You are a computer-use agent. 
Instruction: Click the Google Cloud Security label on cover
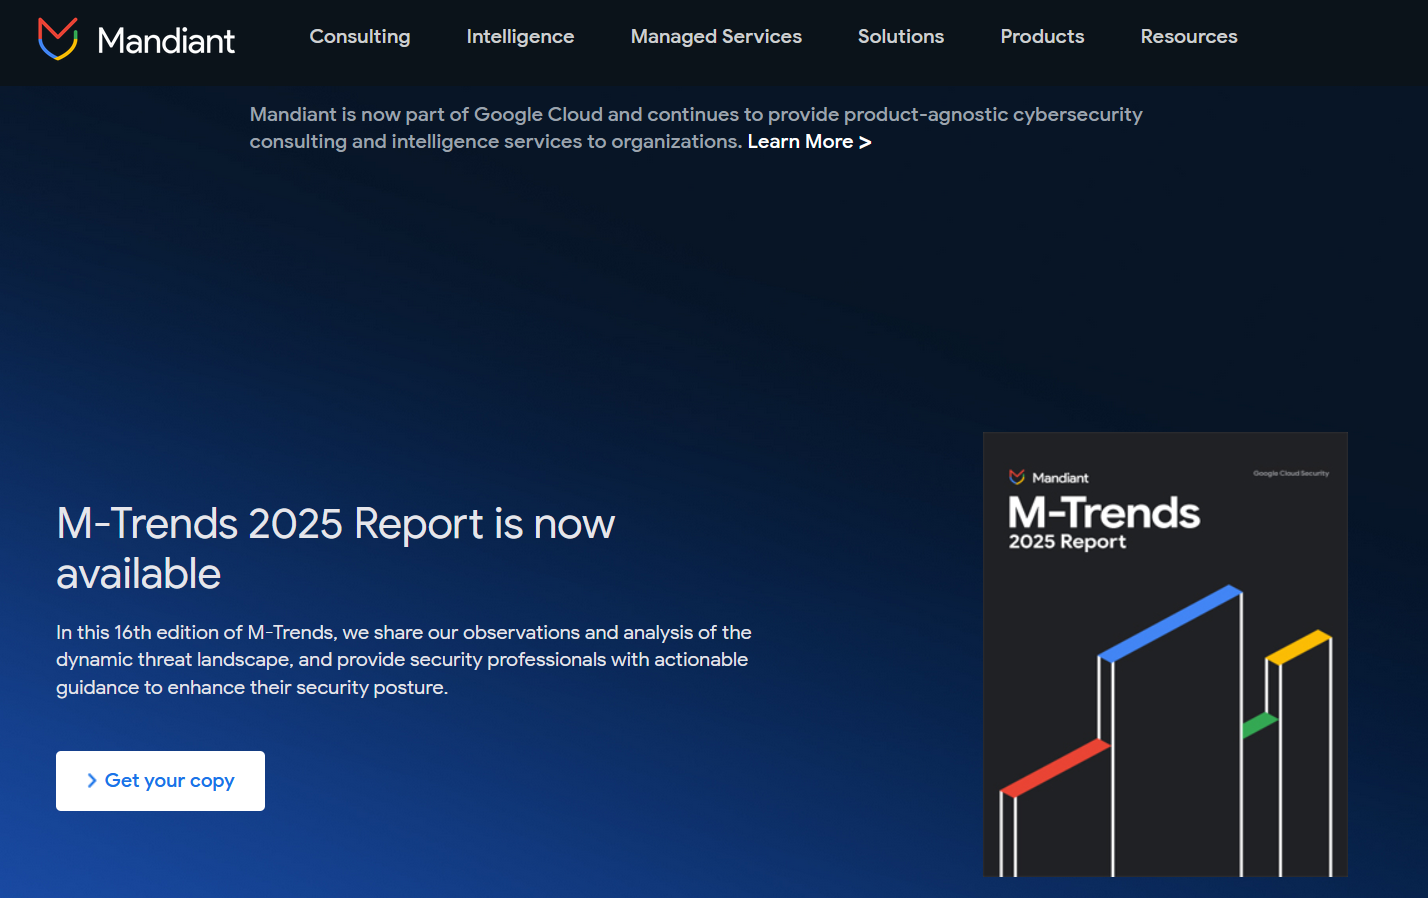click(1290, 473)
